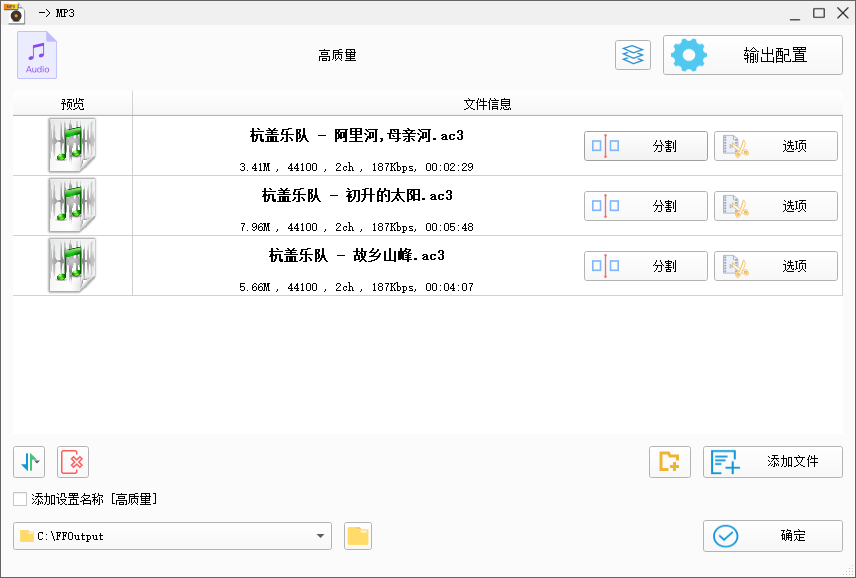Confirm with the 确定 button

[772, 536]
